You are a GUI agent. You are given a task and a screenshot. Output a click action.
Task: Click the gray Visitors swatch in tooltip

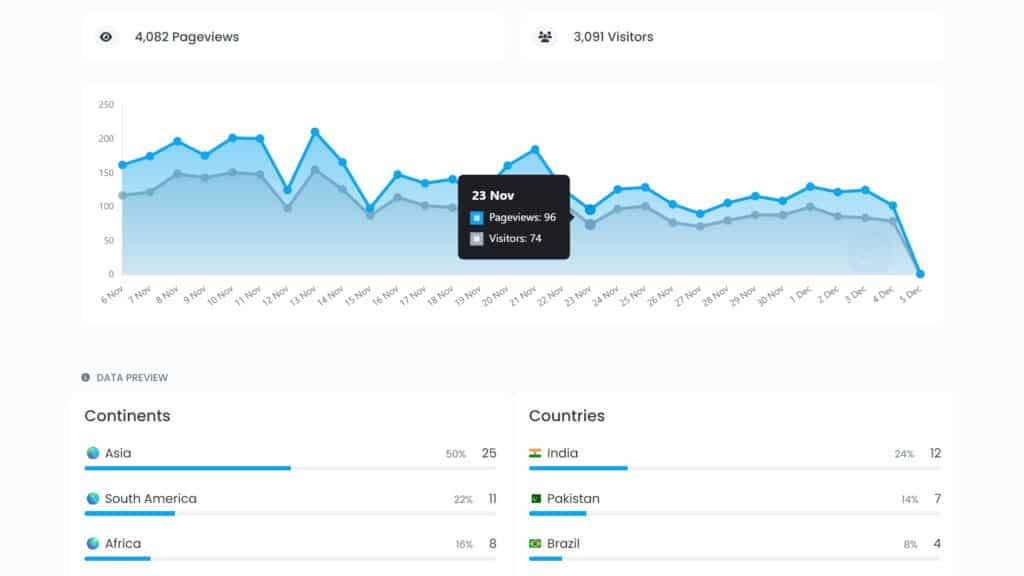click(477, 239)
